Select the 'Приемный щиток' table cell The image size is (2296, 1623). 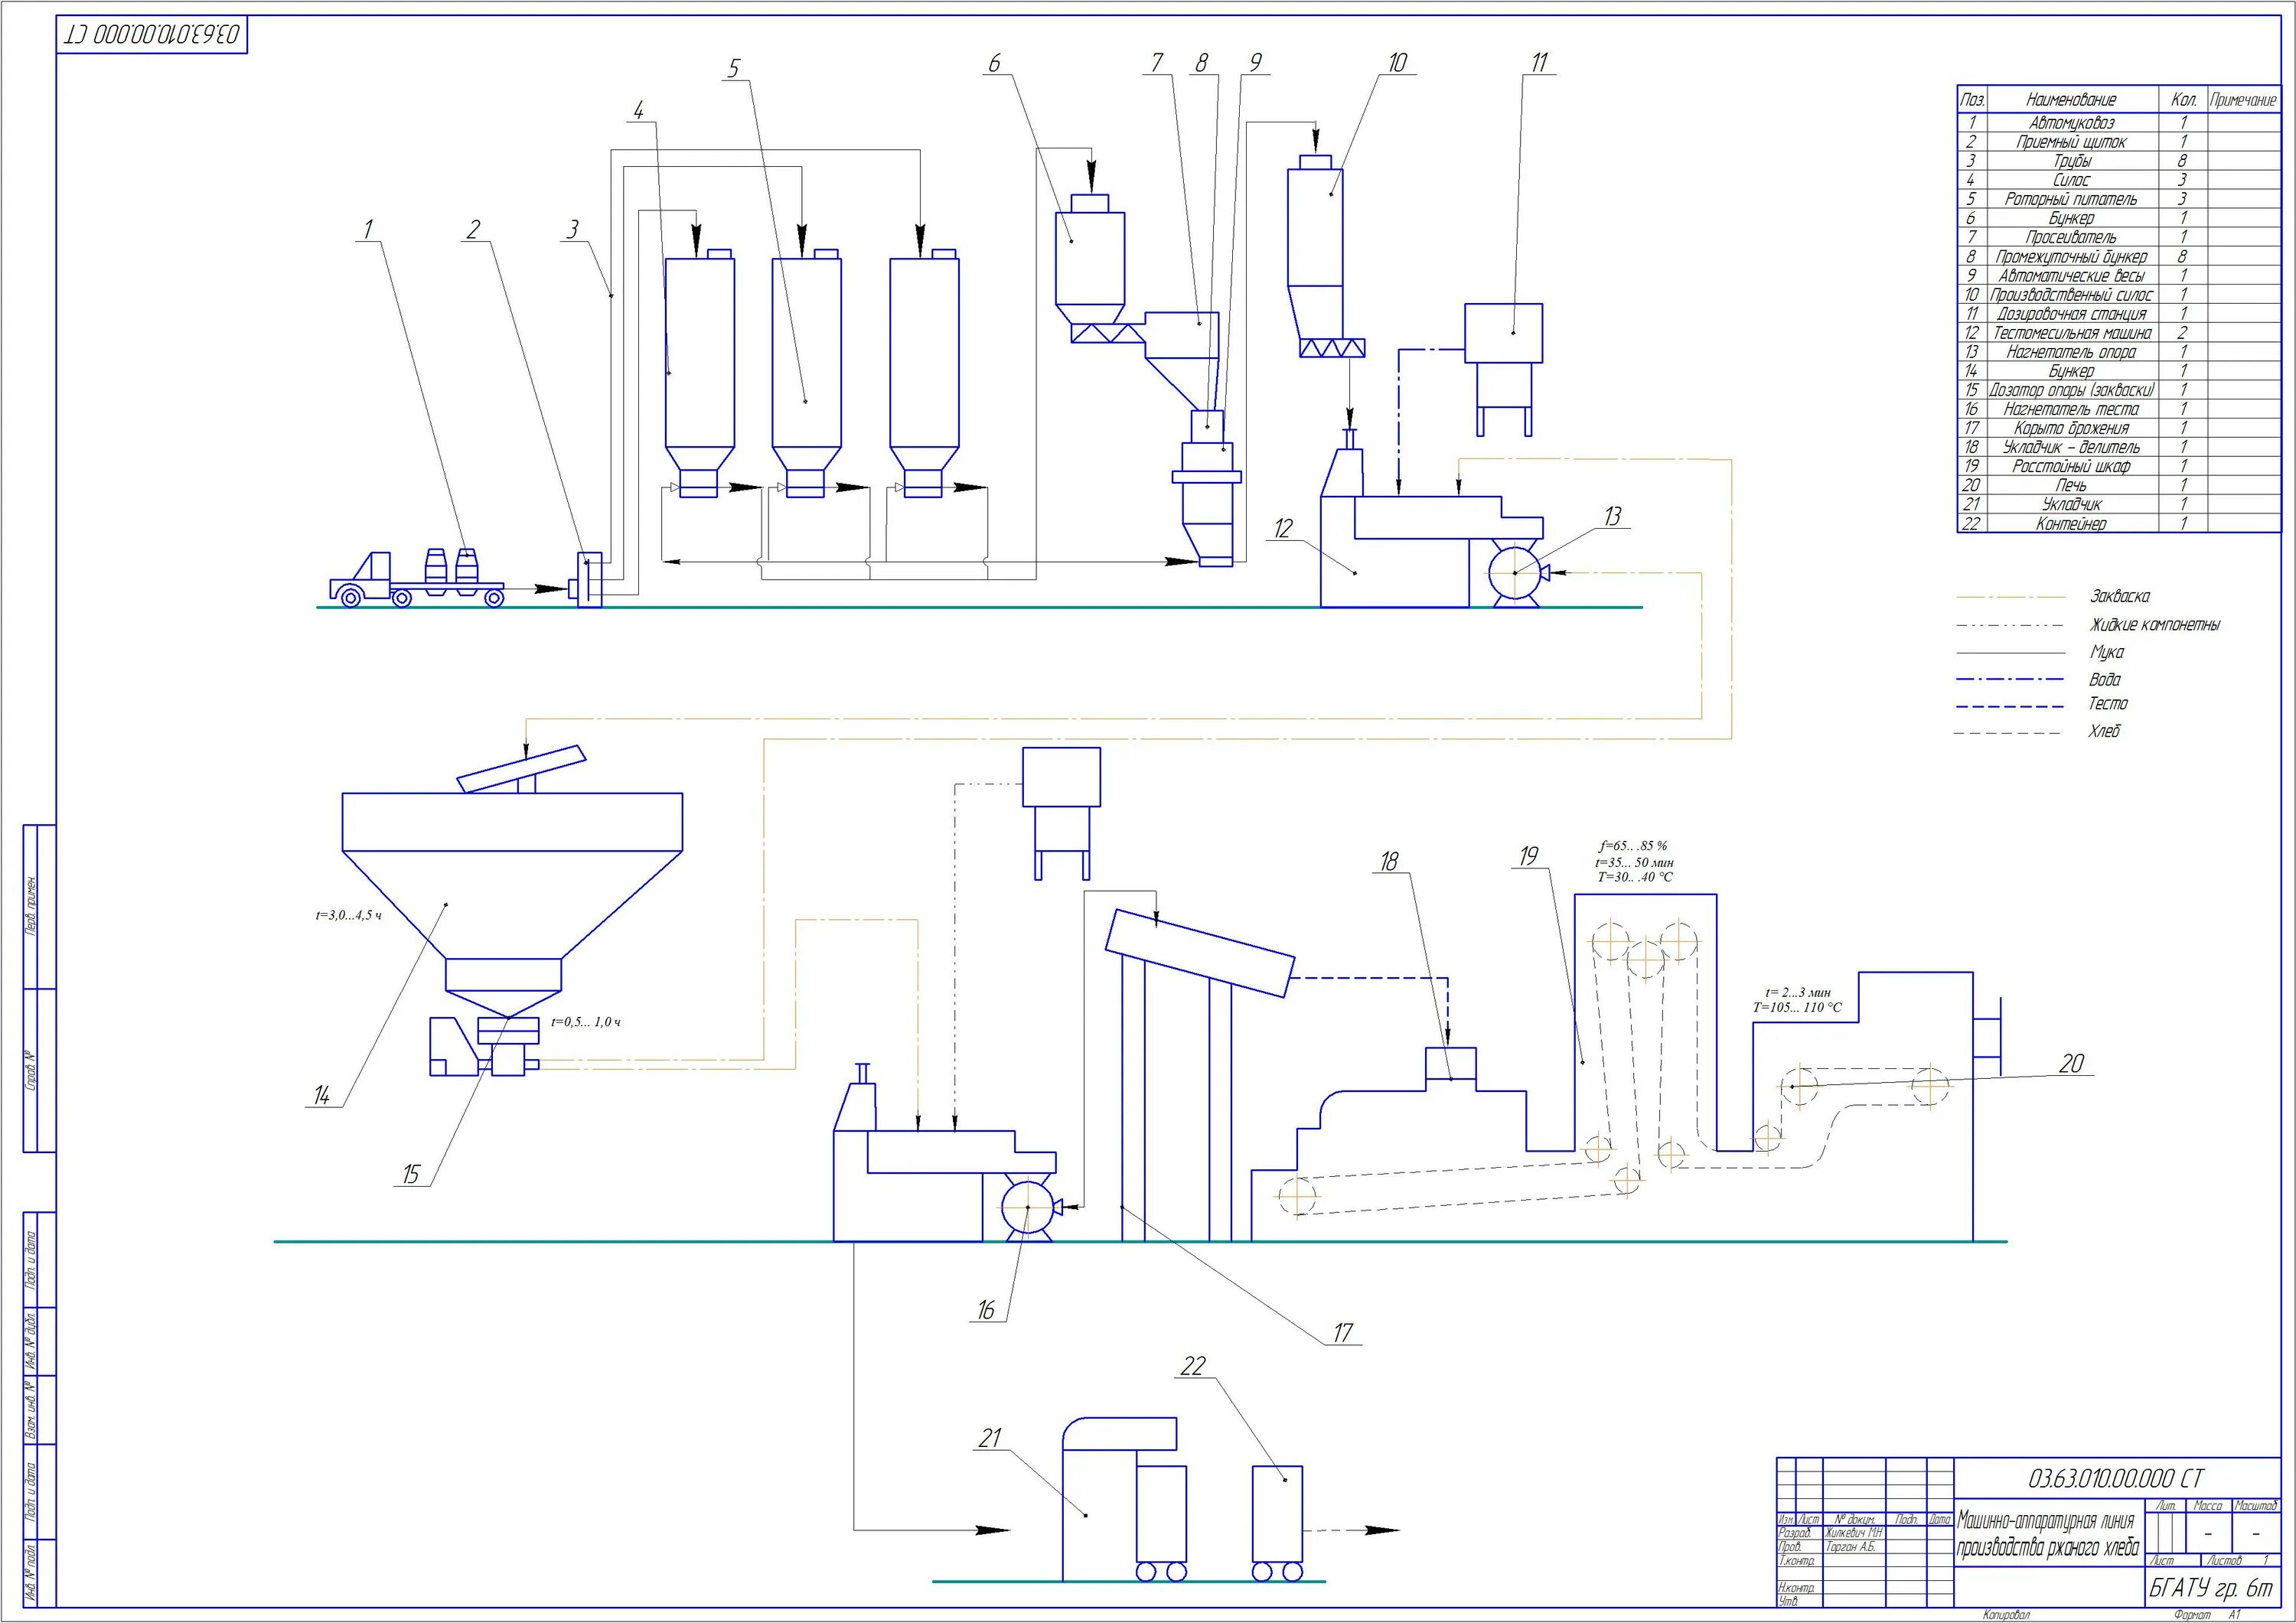click(2071, 141)
